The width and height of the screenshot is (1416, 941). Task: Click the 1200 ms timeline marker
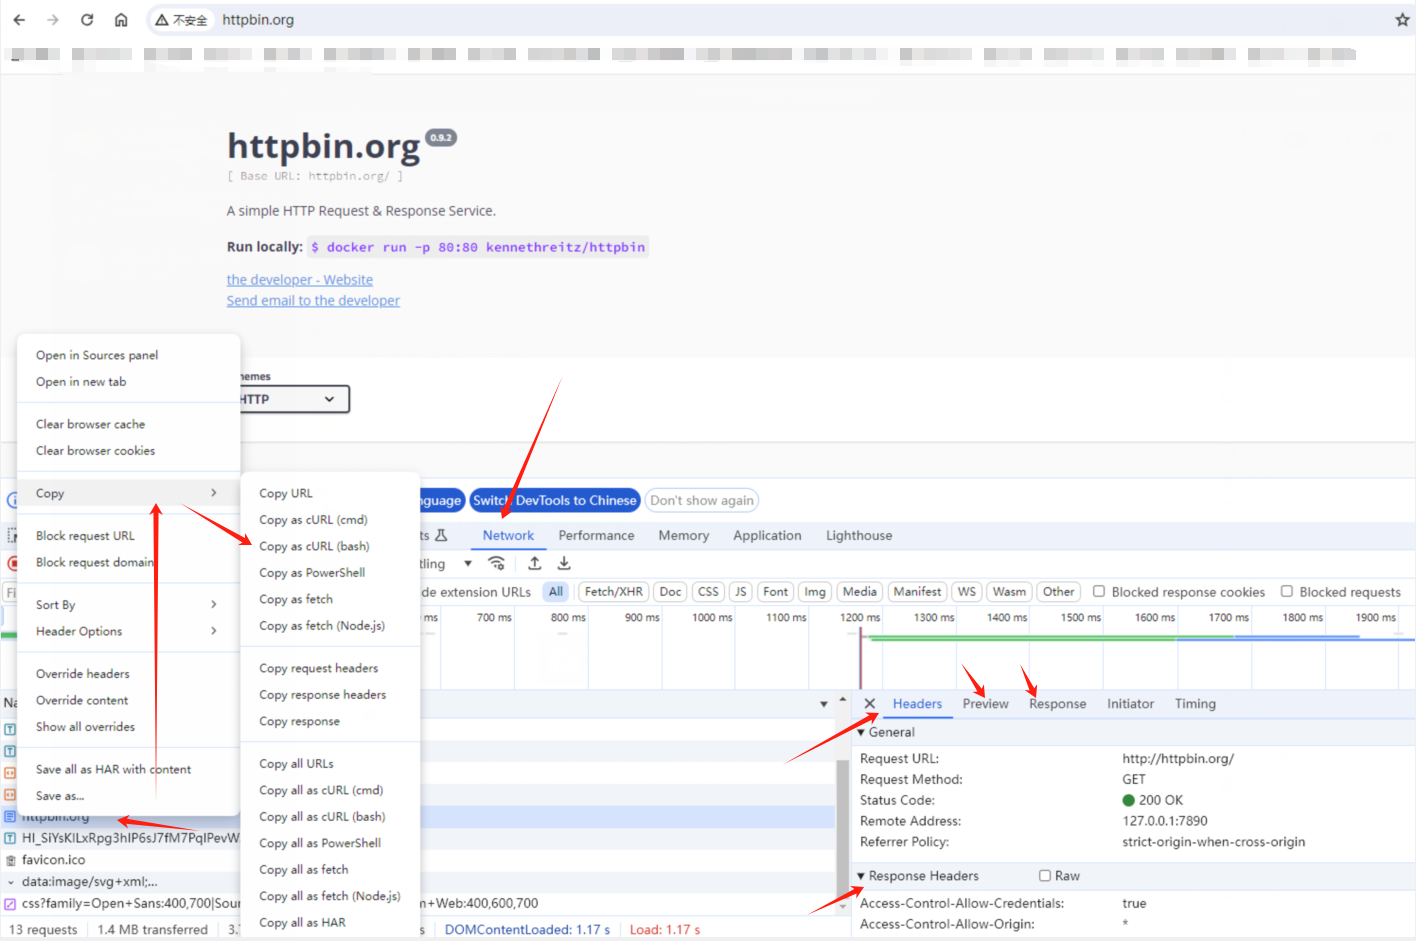pos(859,618)
